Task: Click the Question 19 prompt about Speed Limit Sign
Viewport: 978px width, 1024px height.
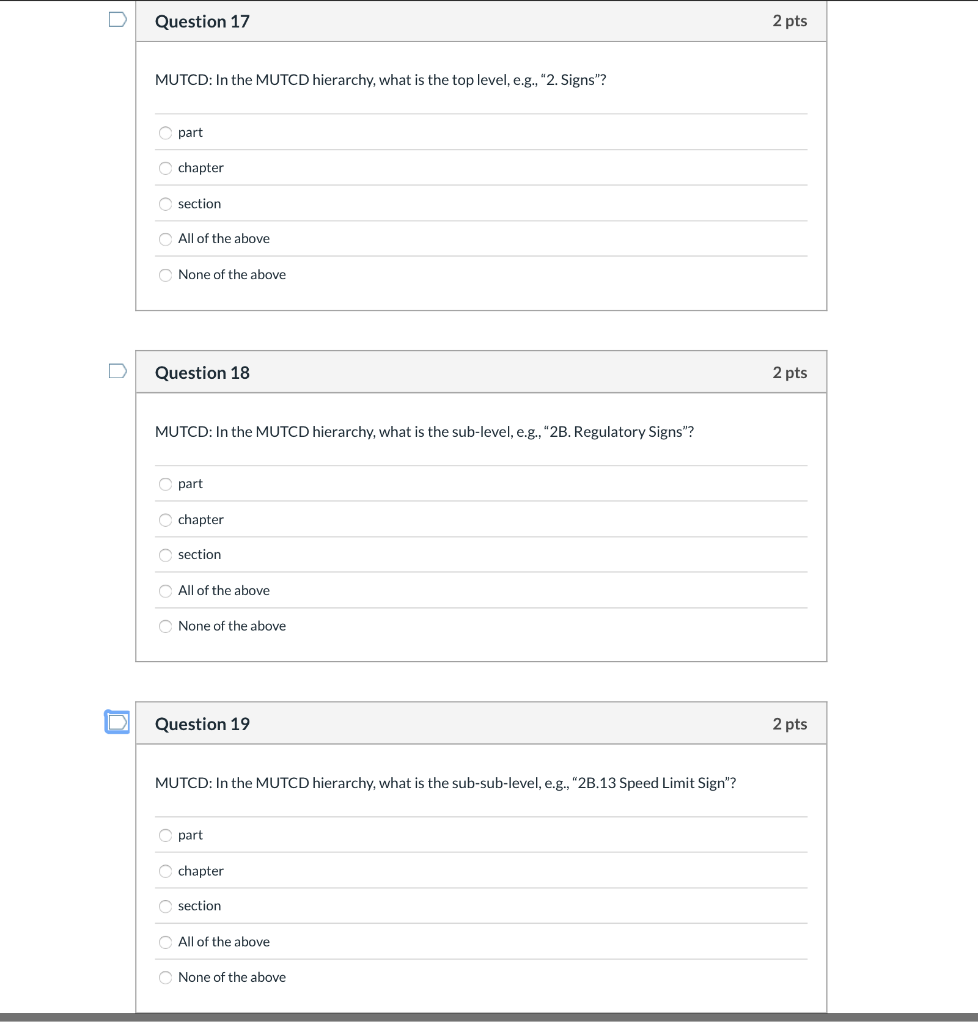Action: pyautogui.click(x=445, y=783)
